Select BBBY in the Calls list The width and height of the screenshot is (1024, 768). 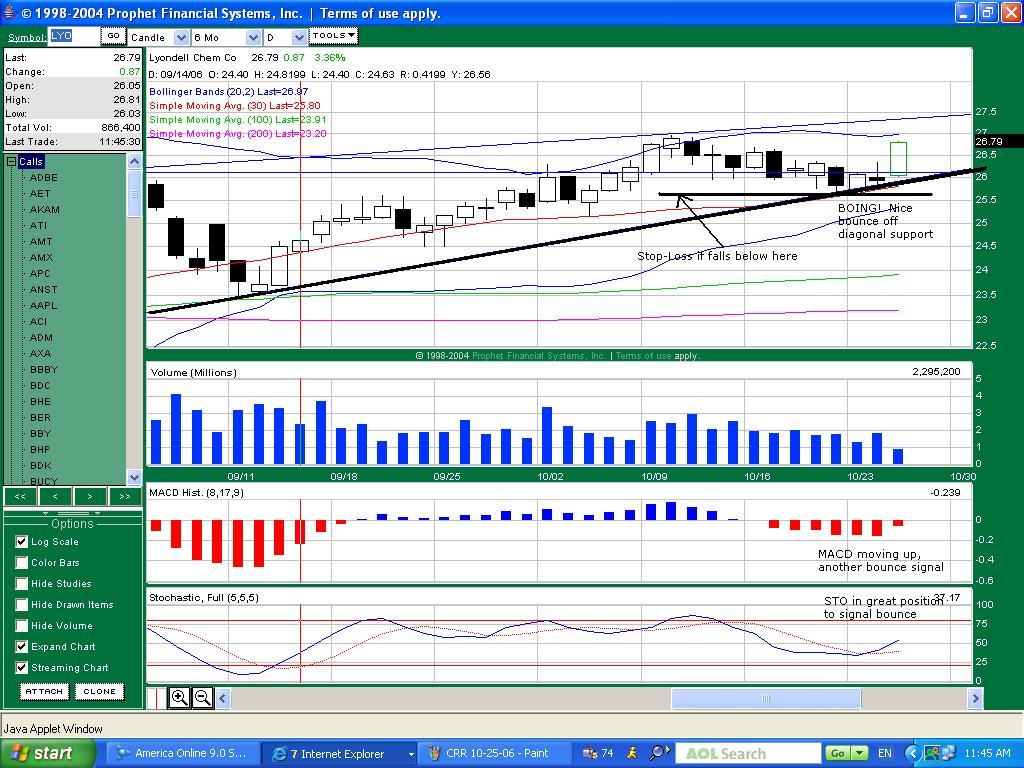44,370
